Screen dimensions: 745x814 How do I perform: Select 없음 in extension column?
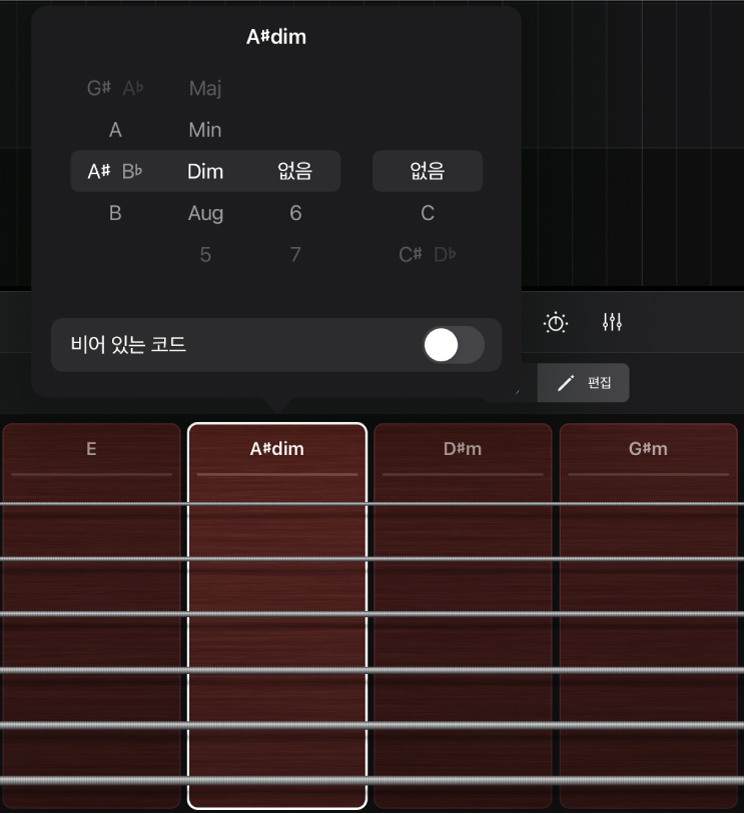[x=295, y=171]
